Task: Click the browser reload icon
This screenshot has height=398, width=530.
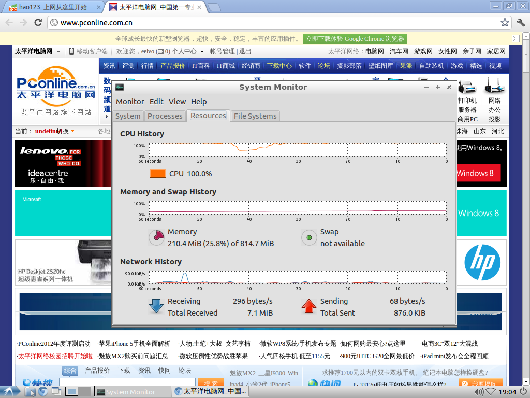Action: coord(38,23)
